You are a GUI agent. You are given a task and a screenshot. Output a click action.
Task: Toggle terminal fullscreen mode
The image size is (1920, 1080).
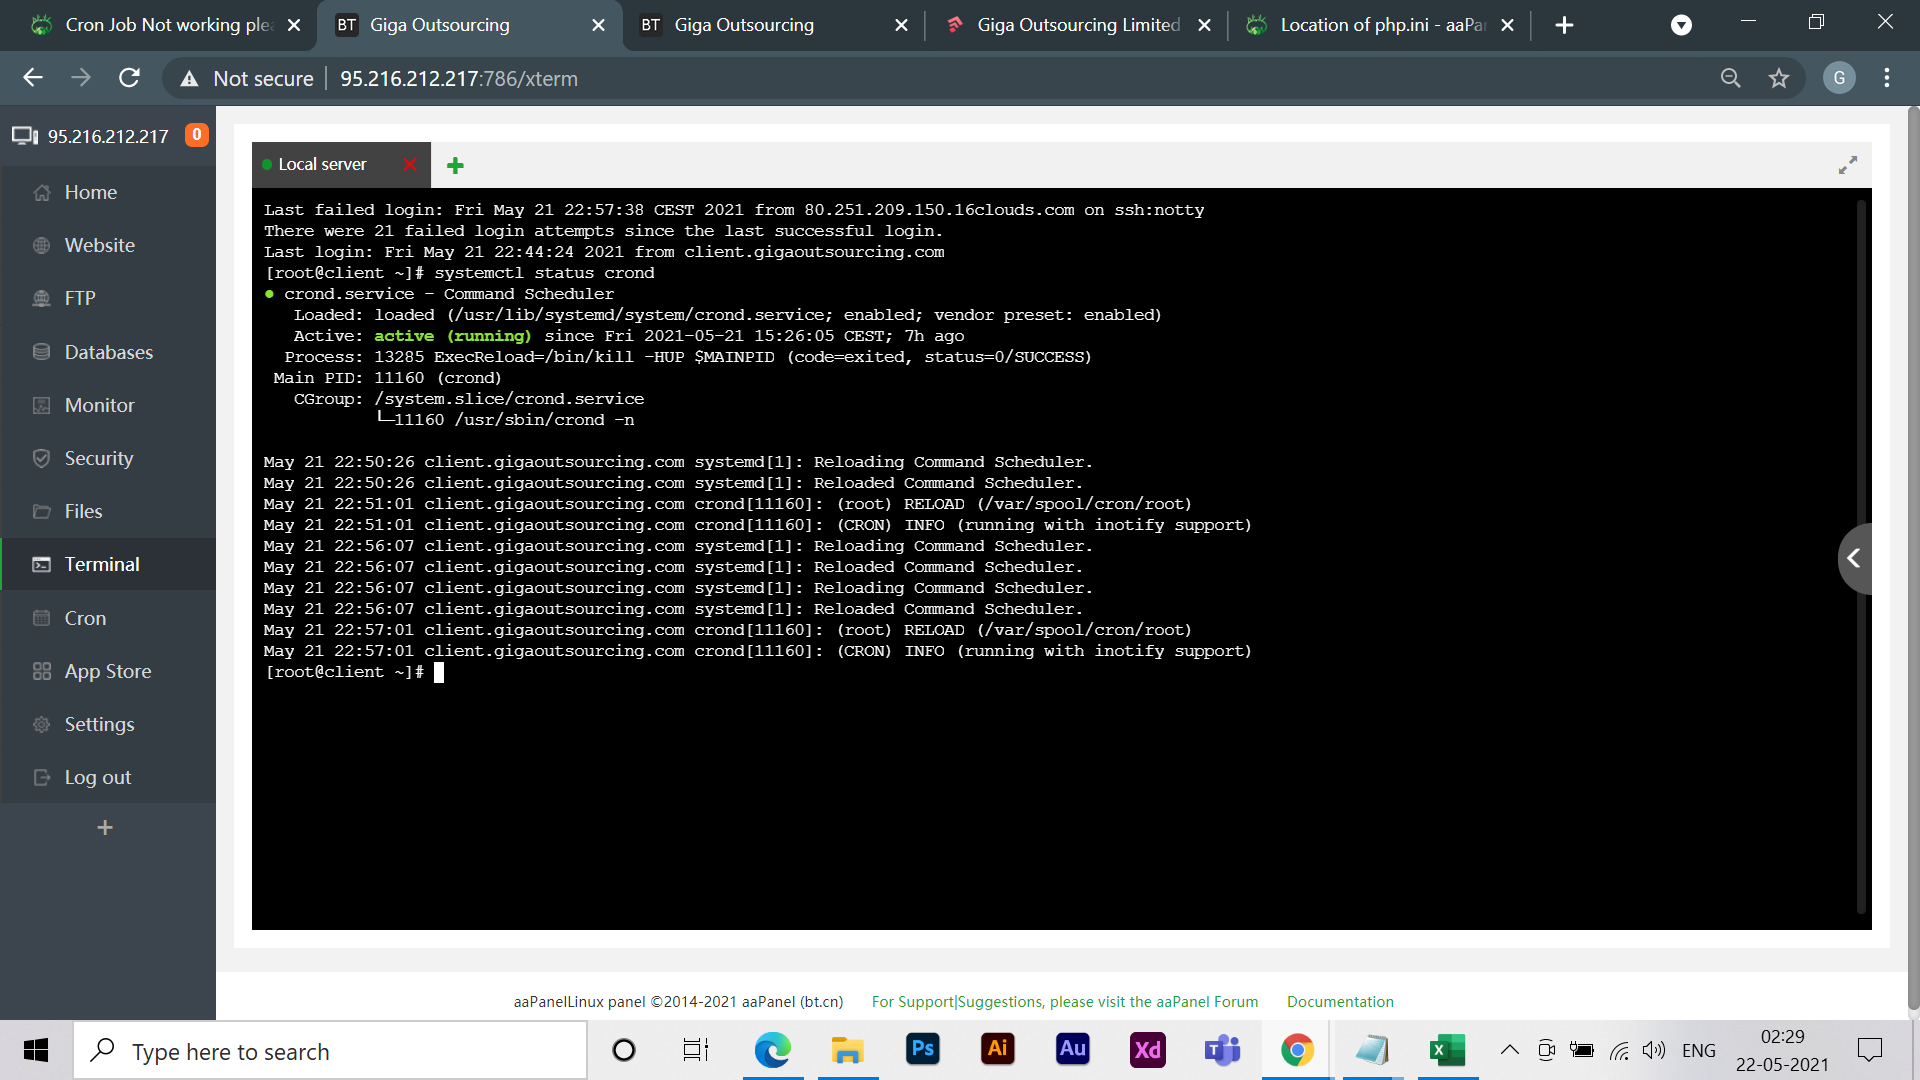tap(1847, 165)
